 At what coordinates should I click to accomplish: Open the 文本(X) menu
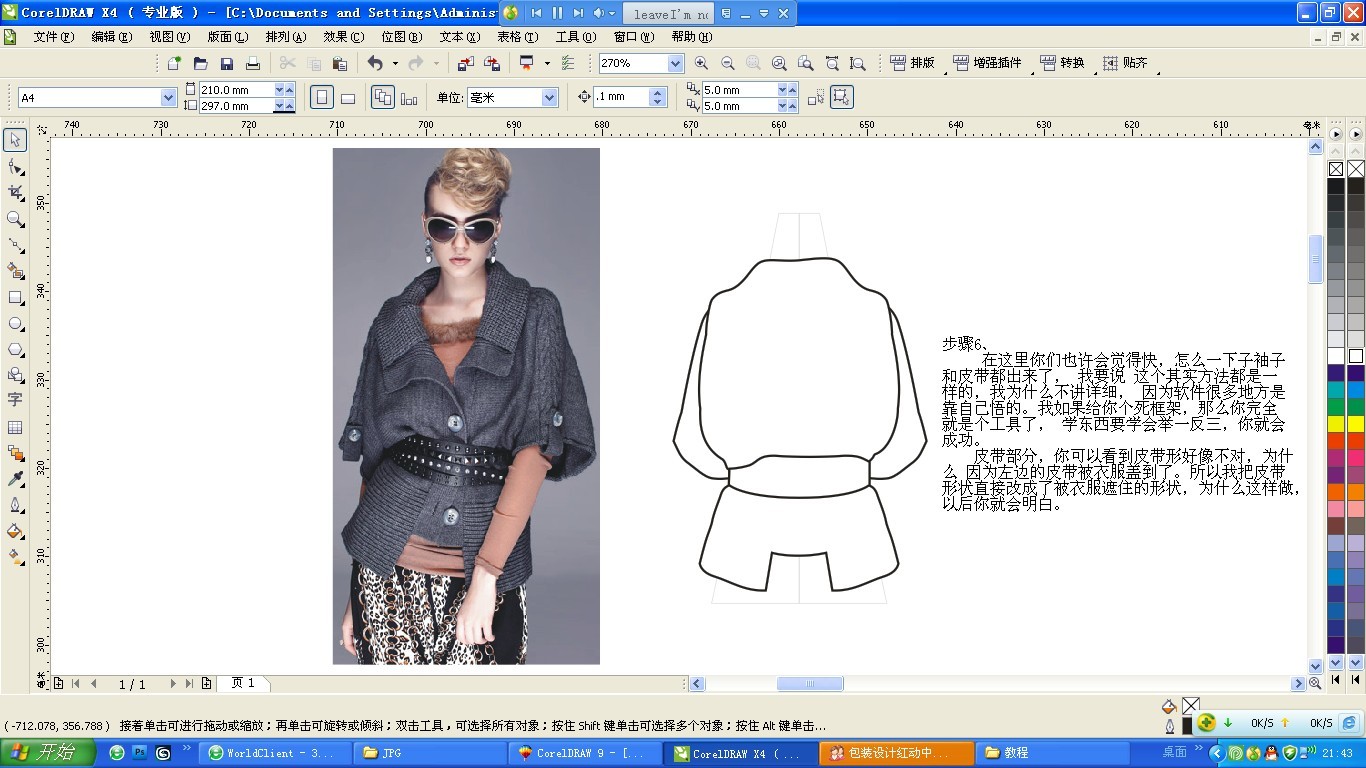click(460, 36)
